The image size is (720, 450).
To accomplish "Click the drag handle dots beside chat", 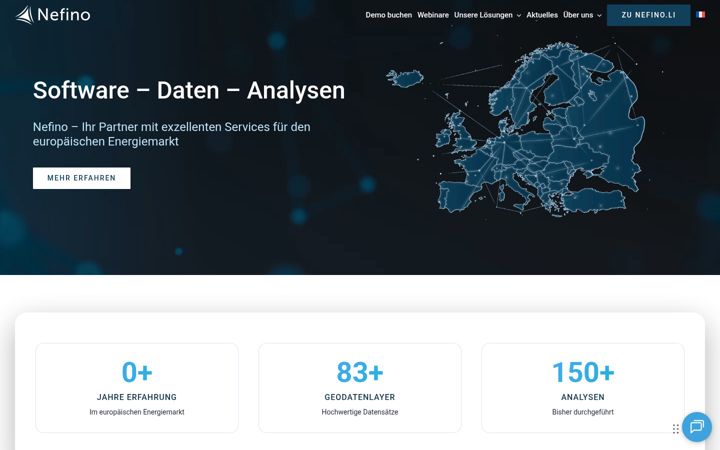I will 675,429.
